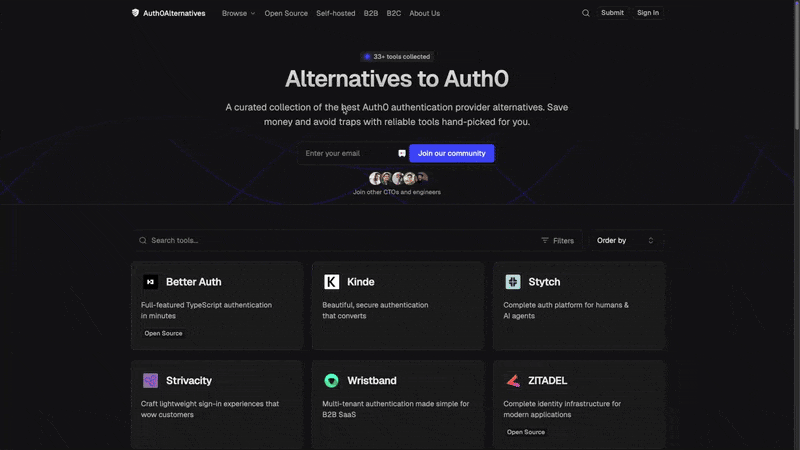Click the ZITADEL red logo icon
The image size is (800, 450).
513,381
